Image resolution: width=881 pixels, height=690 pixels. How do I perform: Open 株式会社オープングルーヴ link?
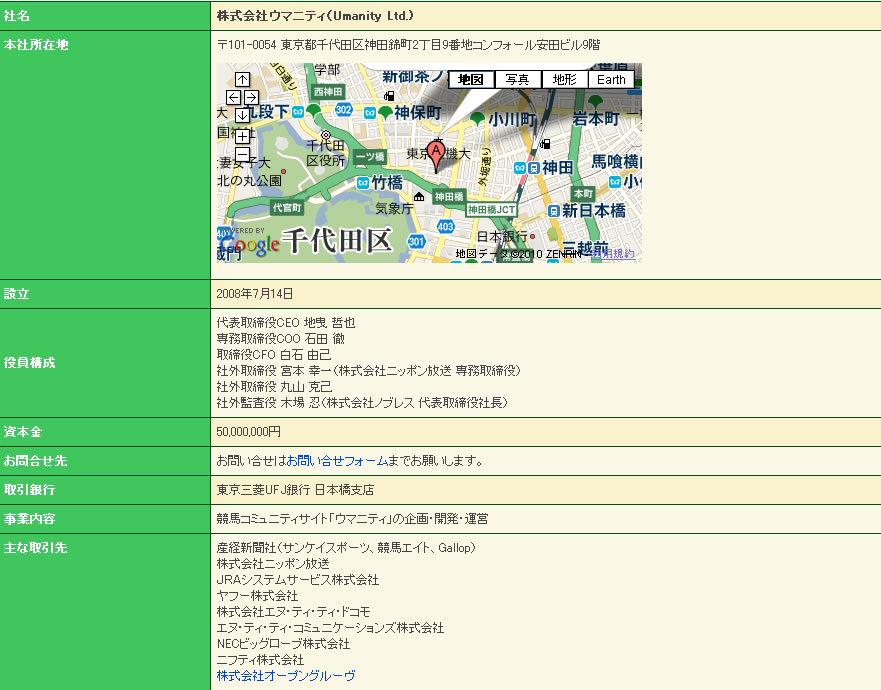pyautogui.click(x=286, y=675)
